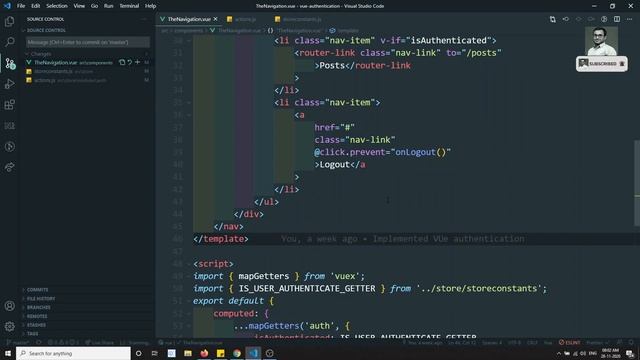Open the Accounts icon in activity bar
640x360 pixels.
(10, 306)
